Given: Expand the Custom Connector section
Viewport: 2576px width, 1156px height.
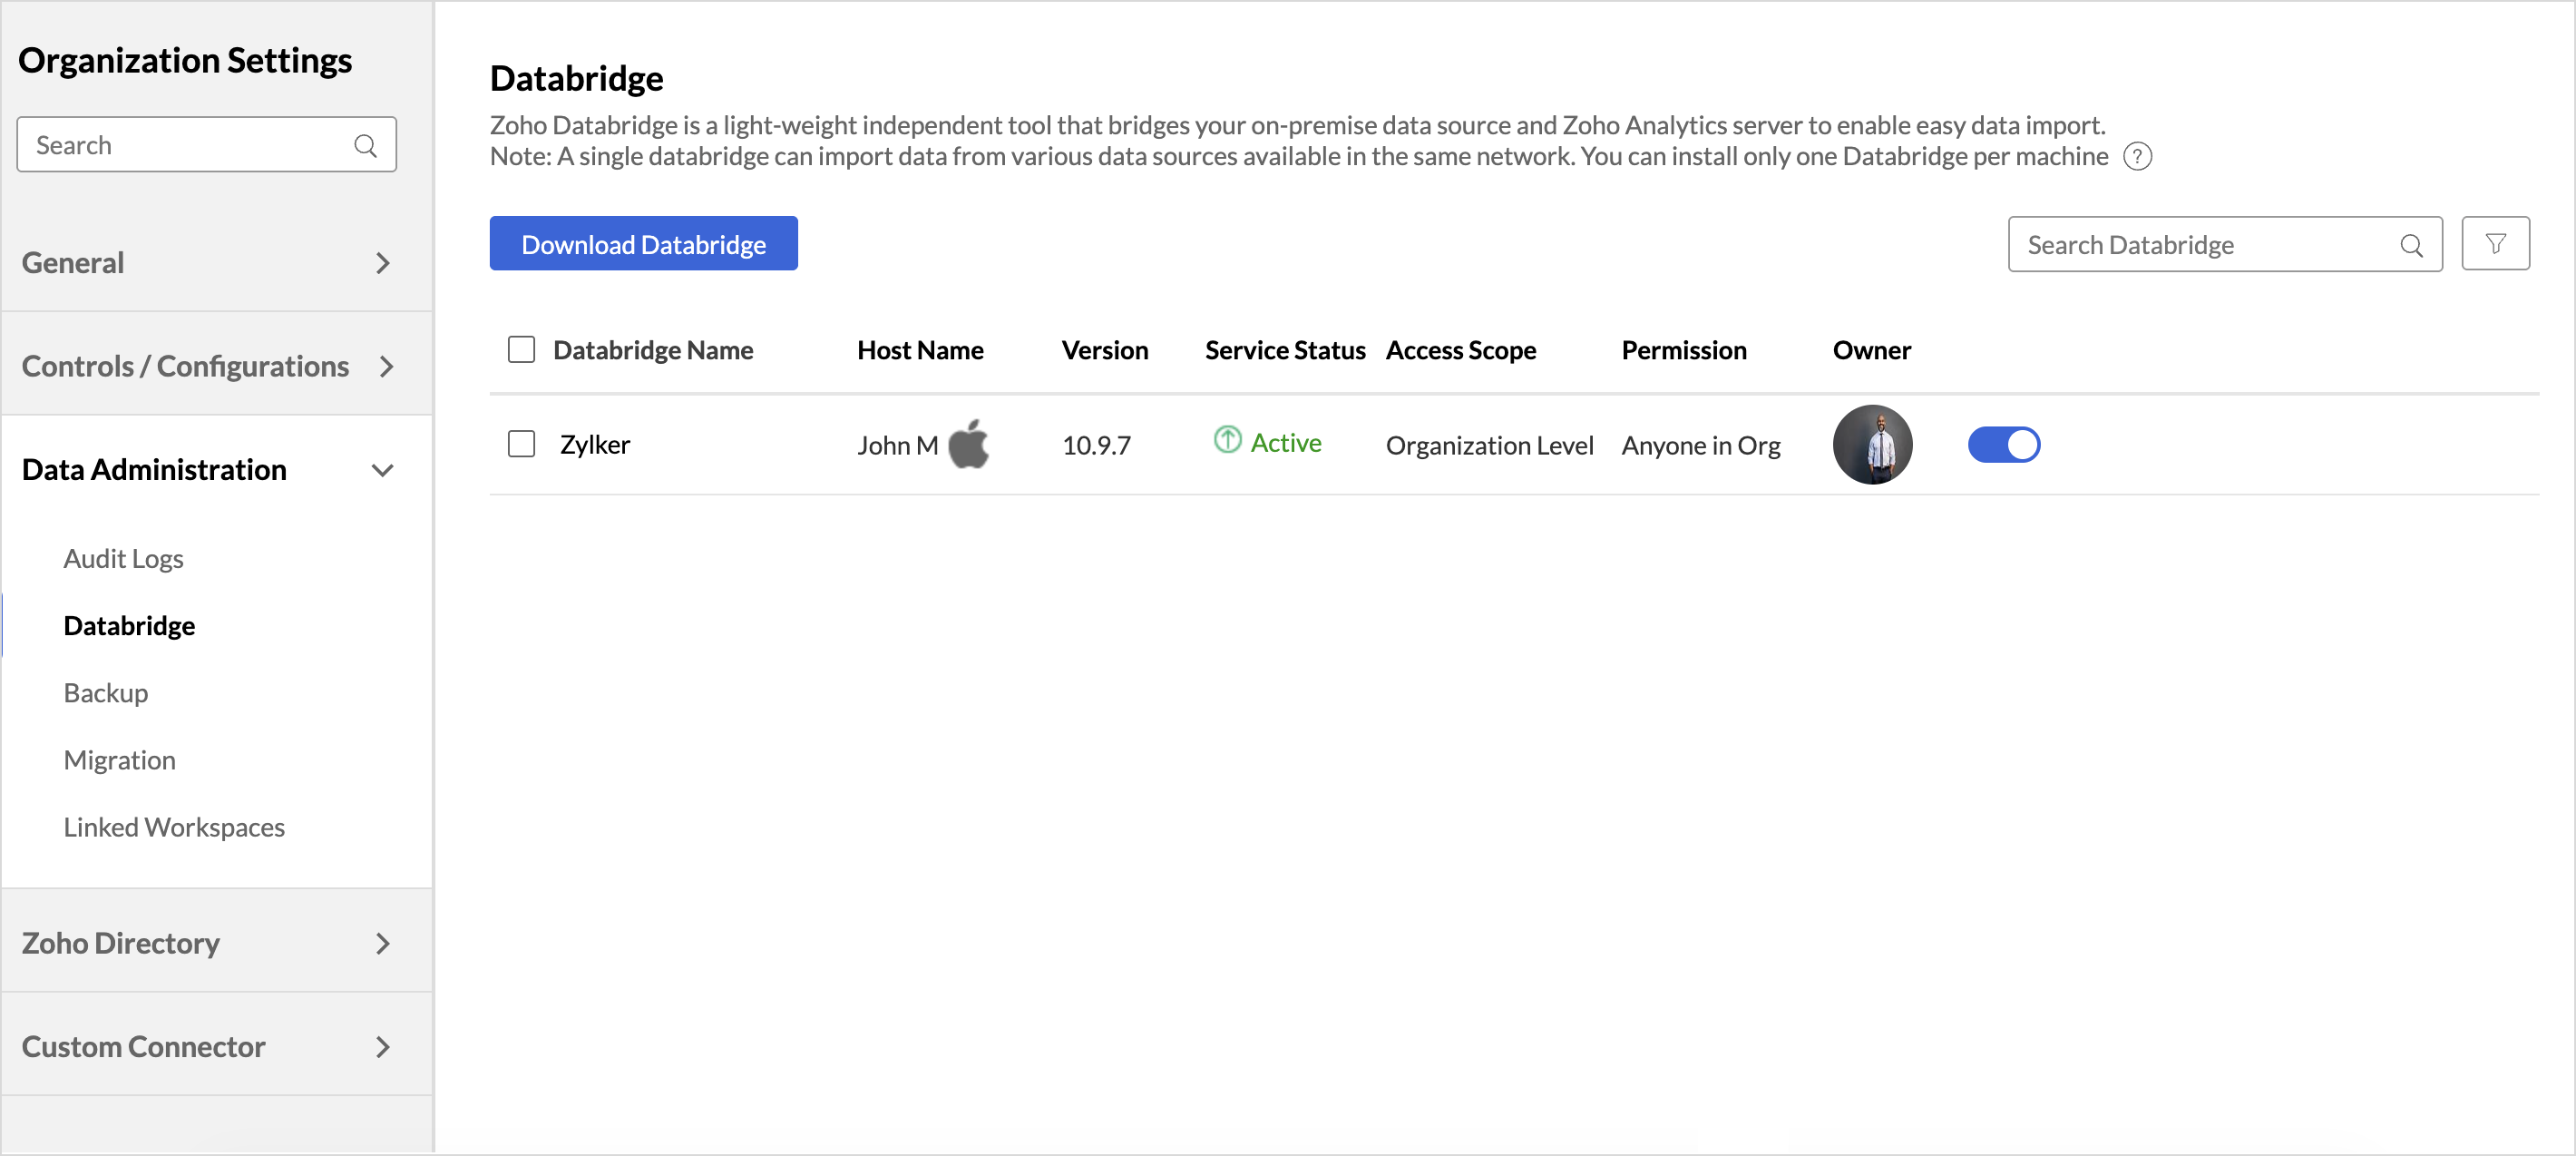Looking at the screenshot, I should (x=382, y=1047).
